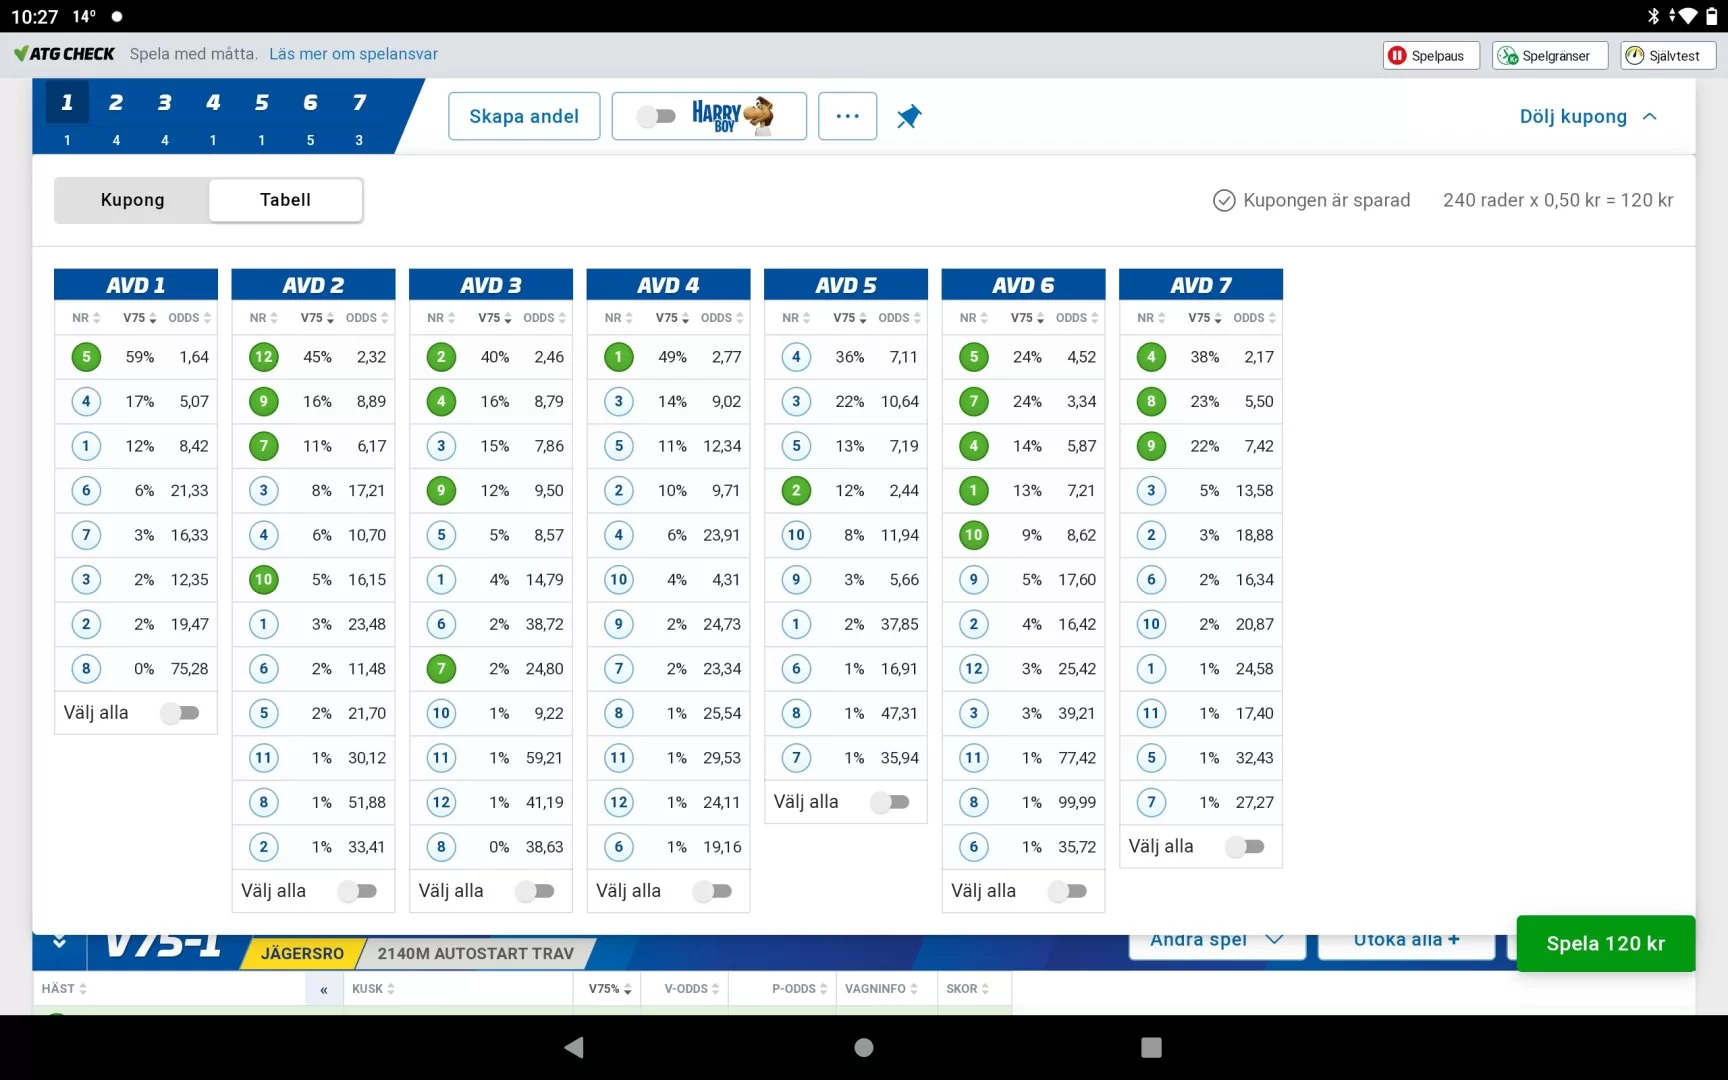The height and width of the screenshot is (1080, 1728).
Task: Switch to the Kupong tab
Action: pos(132,200)
